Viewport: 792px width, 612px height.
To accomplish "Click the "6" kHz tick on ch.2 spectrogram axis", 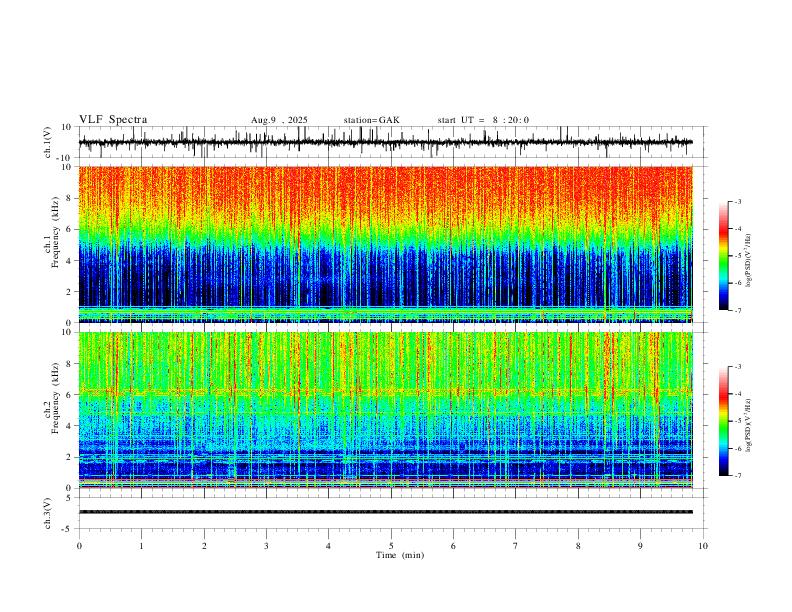I will pos(70,395).
